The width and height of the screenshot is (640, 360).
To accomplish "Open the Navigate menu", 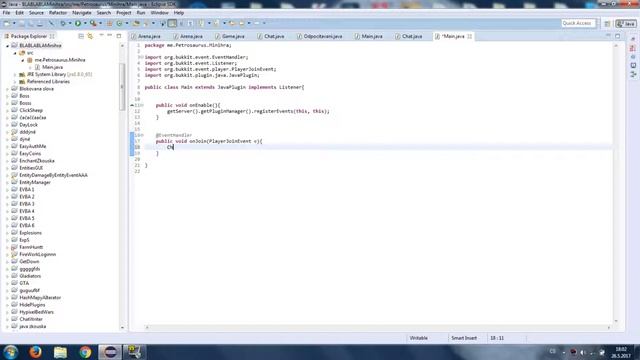I will click(x=82, y=13).
